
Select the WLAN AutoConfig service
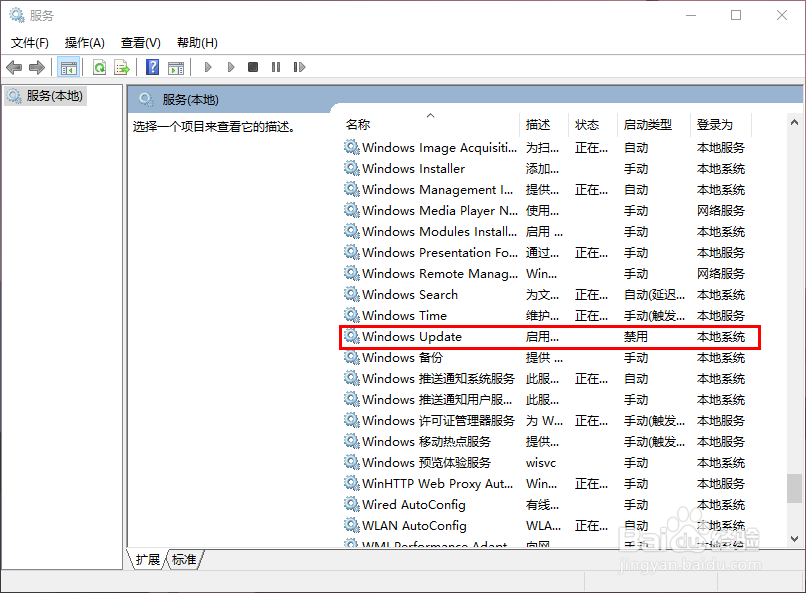pos(546,526)
